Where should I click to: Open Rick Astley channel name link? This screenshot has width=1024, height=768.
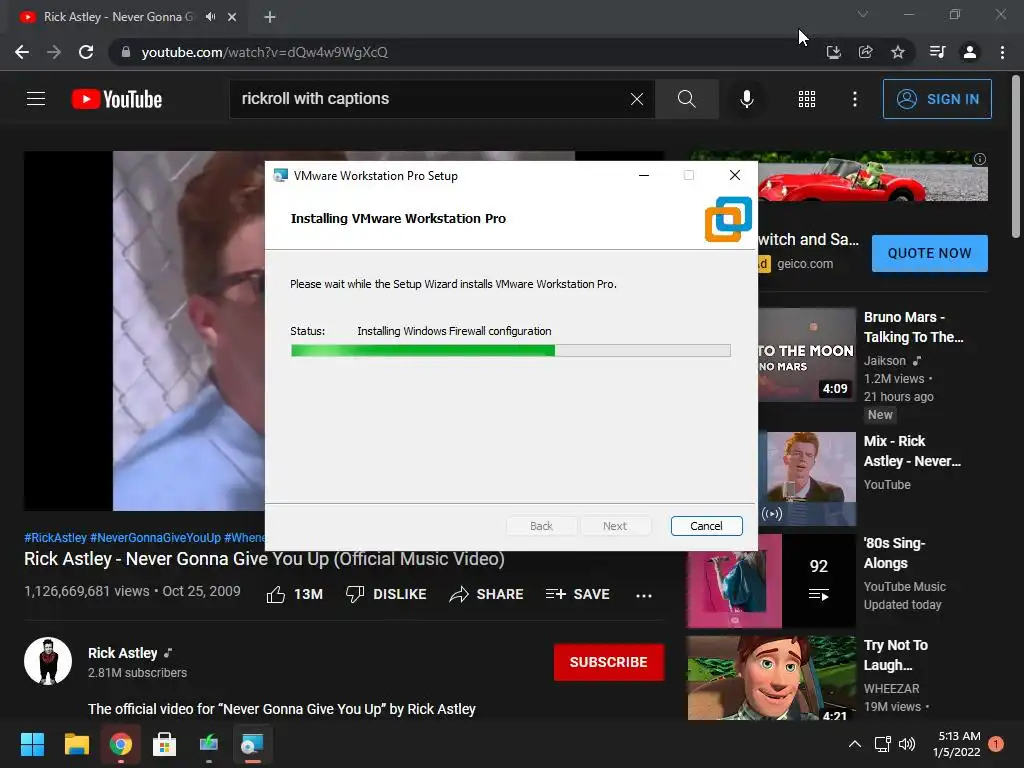pyautogui.click(x=123, y=653)
